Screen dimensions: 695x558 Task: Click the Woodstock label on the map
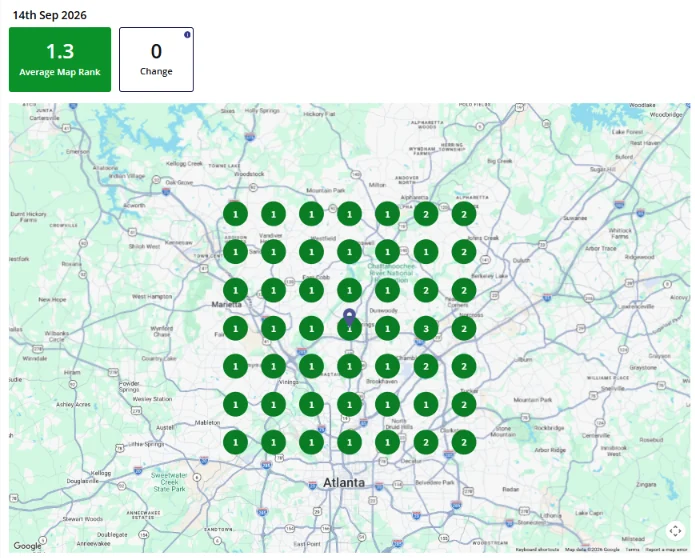[x=249, y=174]
